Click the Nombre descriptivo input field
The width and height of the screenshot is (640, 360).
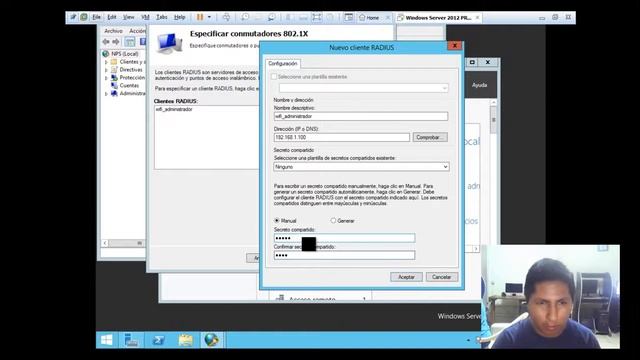361,116
